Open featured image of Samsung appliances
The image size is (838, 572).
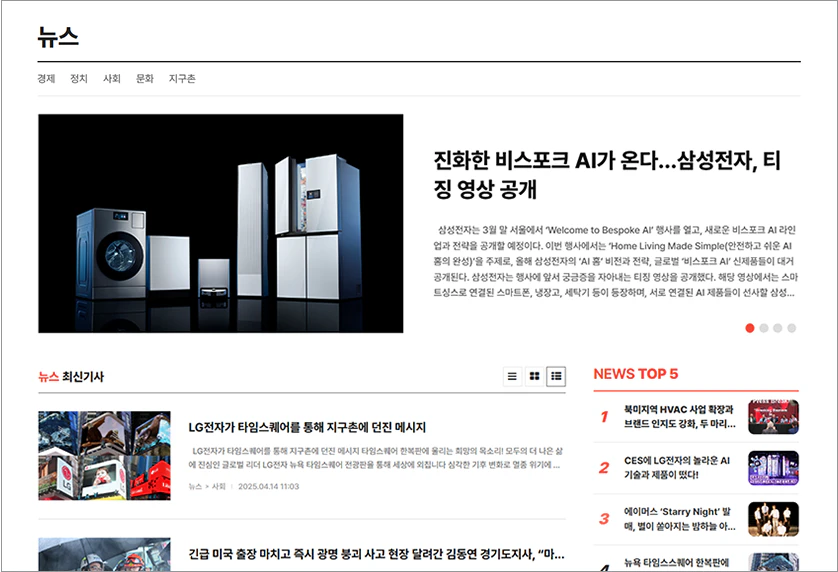(x=221, y=223)
